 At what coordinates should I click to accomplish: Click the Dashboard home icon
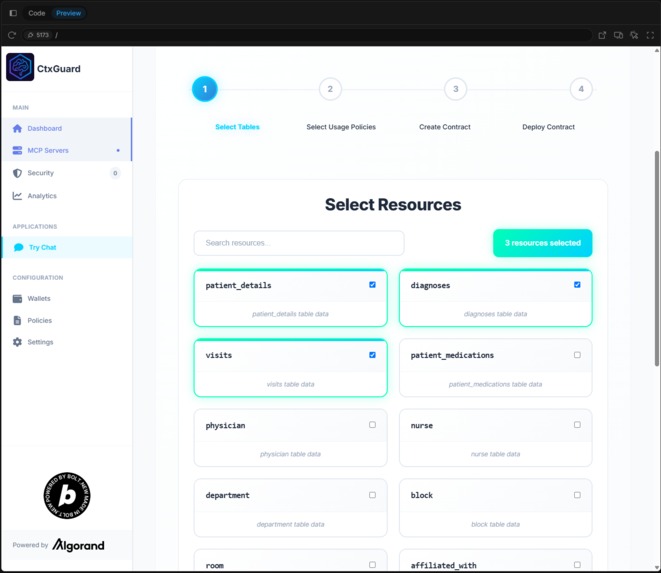pos(17,128)
